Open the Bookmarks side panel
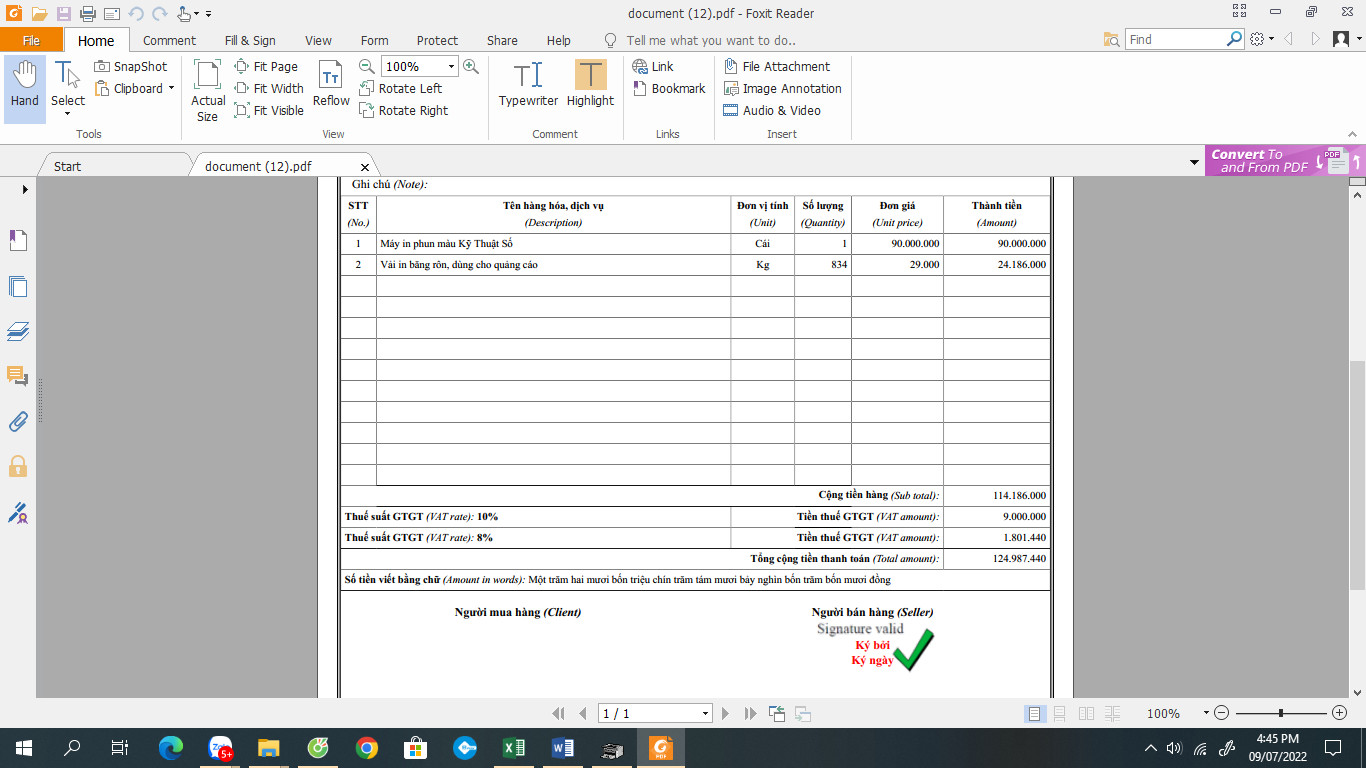The width and height of the screenshot is (1366, 768). 18,240
